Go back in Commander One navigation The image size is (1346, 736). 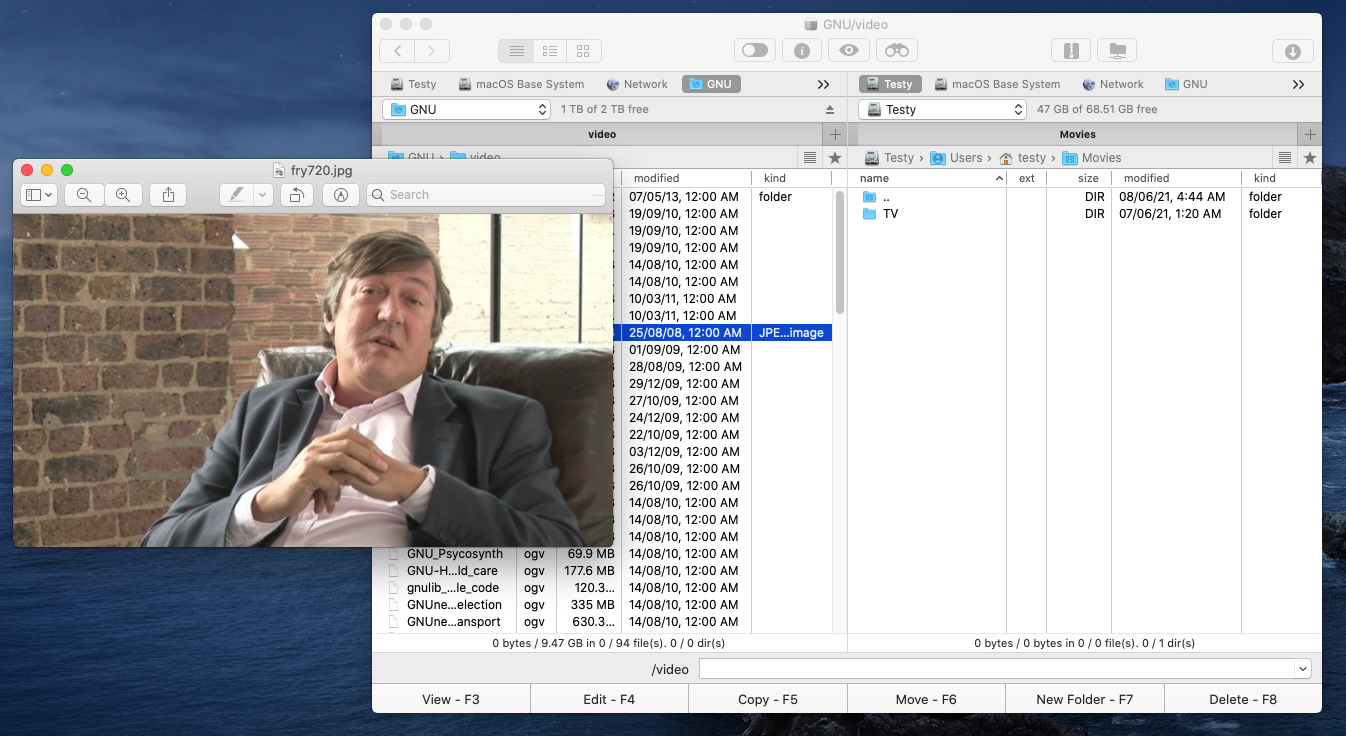[x=397, y=51]
